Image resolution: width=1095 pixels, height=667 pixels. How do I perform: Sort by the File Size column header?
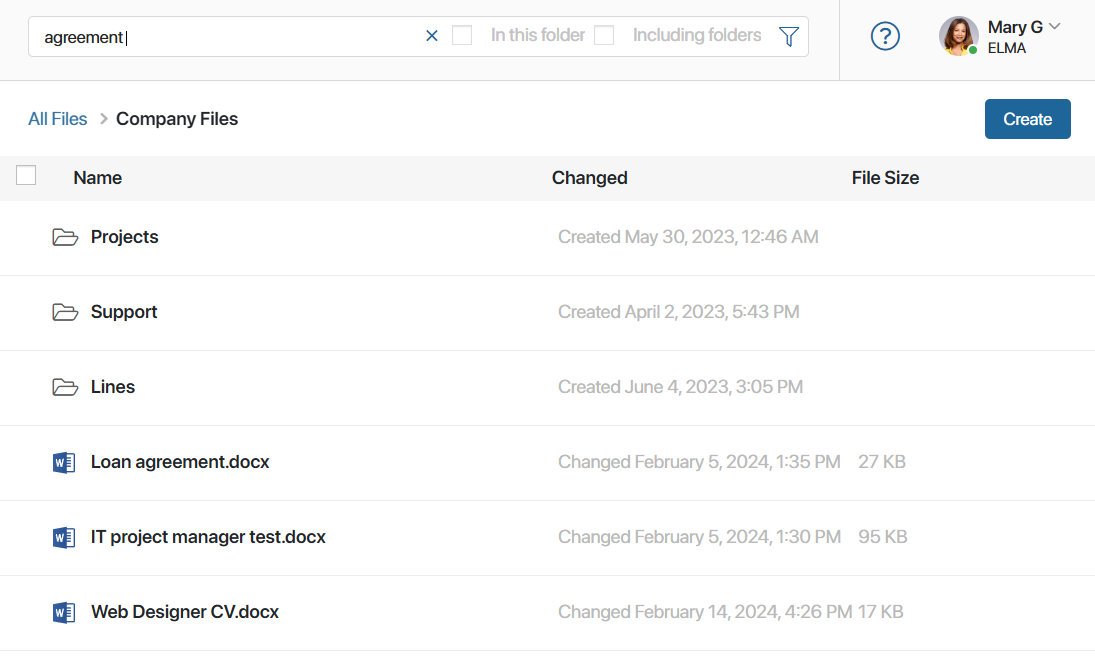885,178
